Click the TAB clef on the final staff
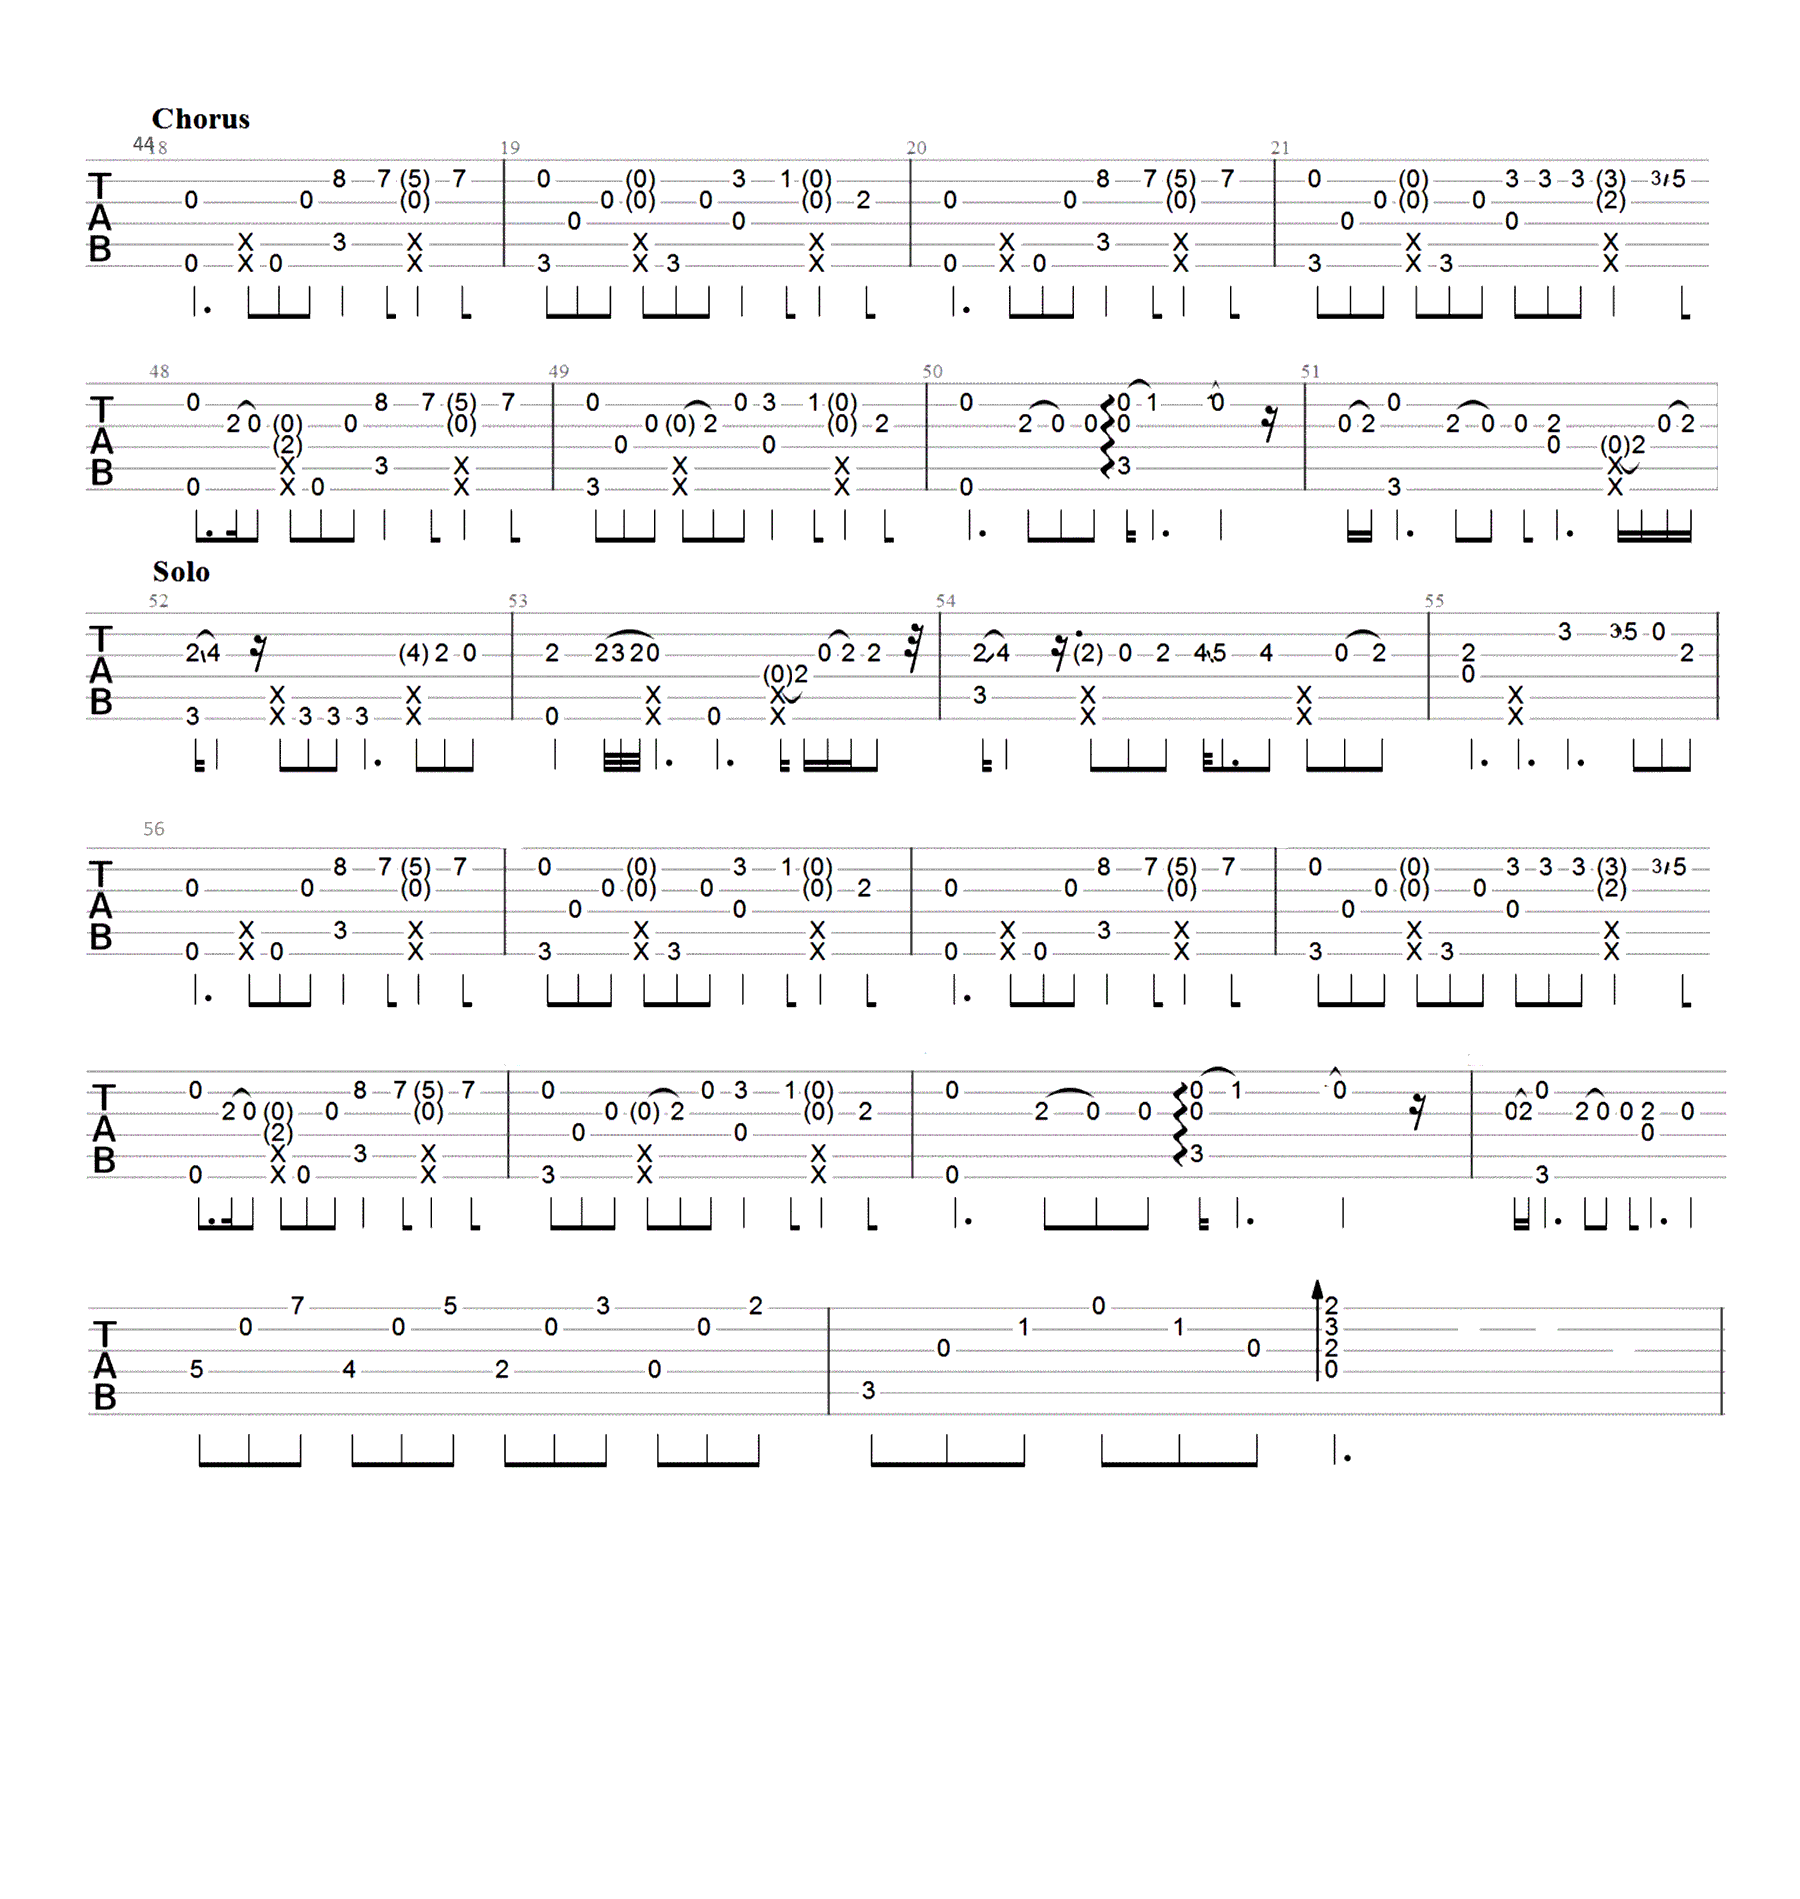The width and height of the screenshot is (1800, 1899). click(x=103, y=1366)
